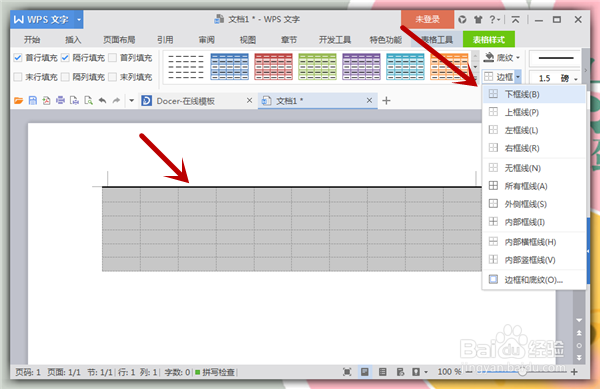600x389 pixels.
Task: Export to PDF icon in quick toolbar
Action: [46, 101]
